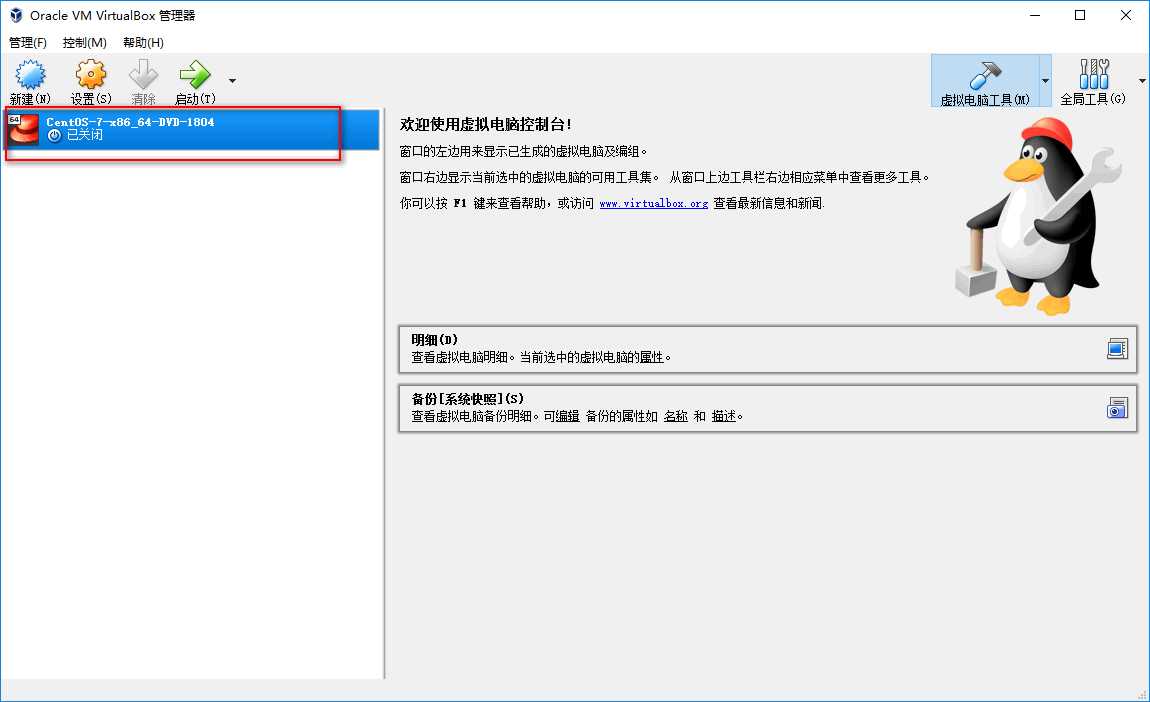The image size is (1150, 702).
Task: Open the 备份[系统快照](S) snapshots panel
Action: tap(767, 408)
